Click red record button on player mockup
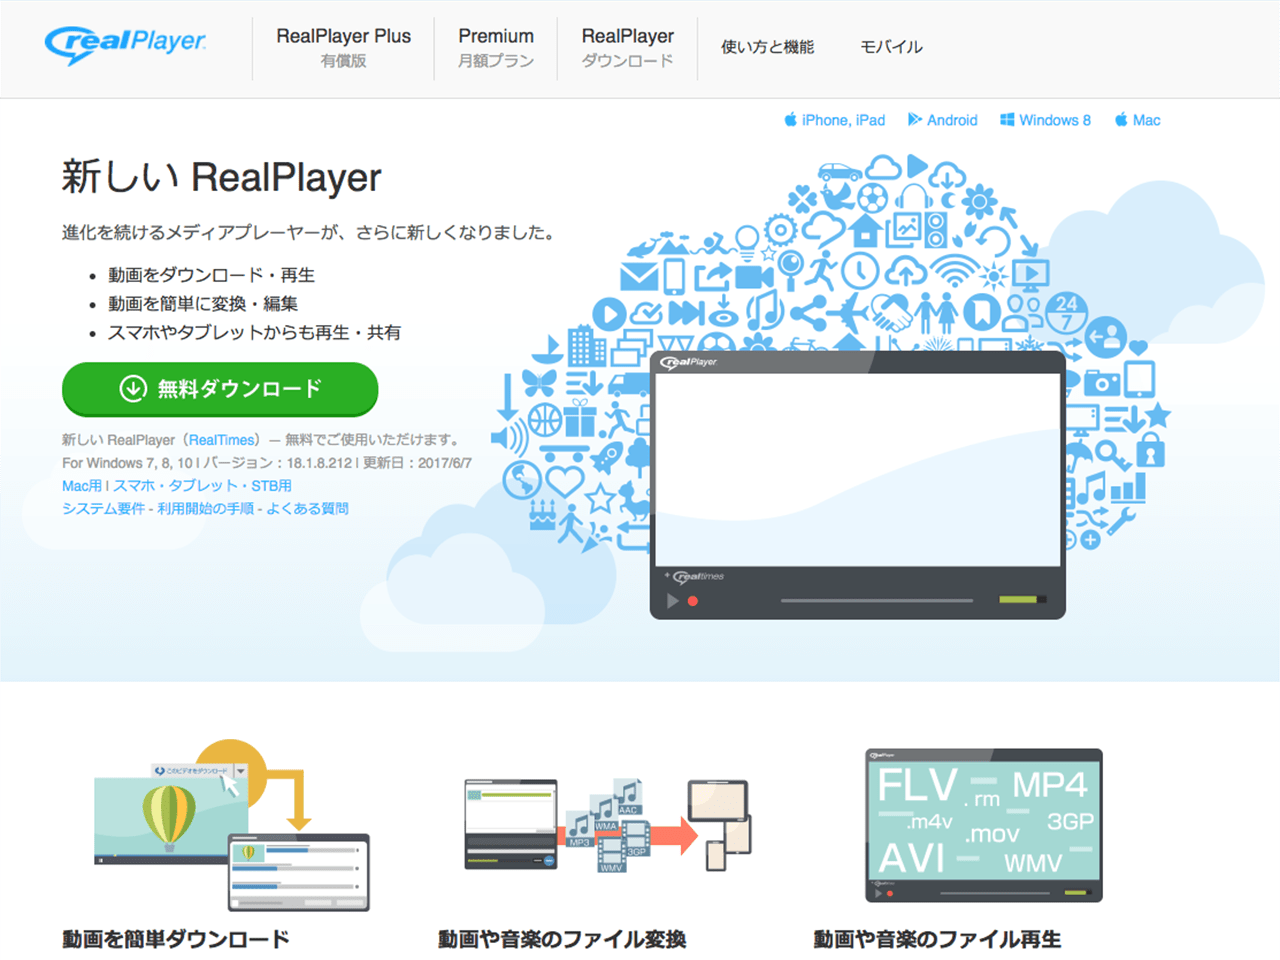 click(692, 601)
